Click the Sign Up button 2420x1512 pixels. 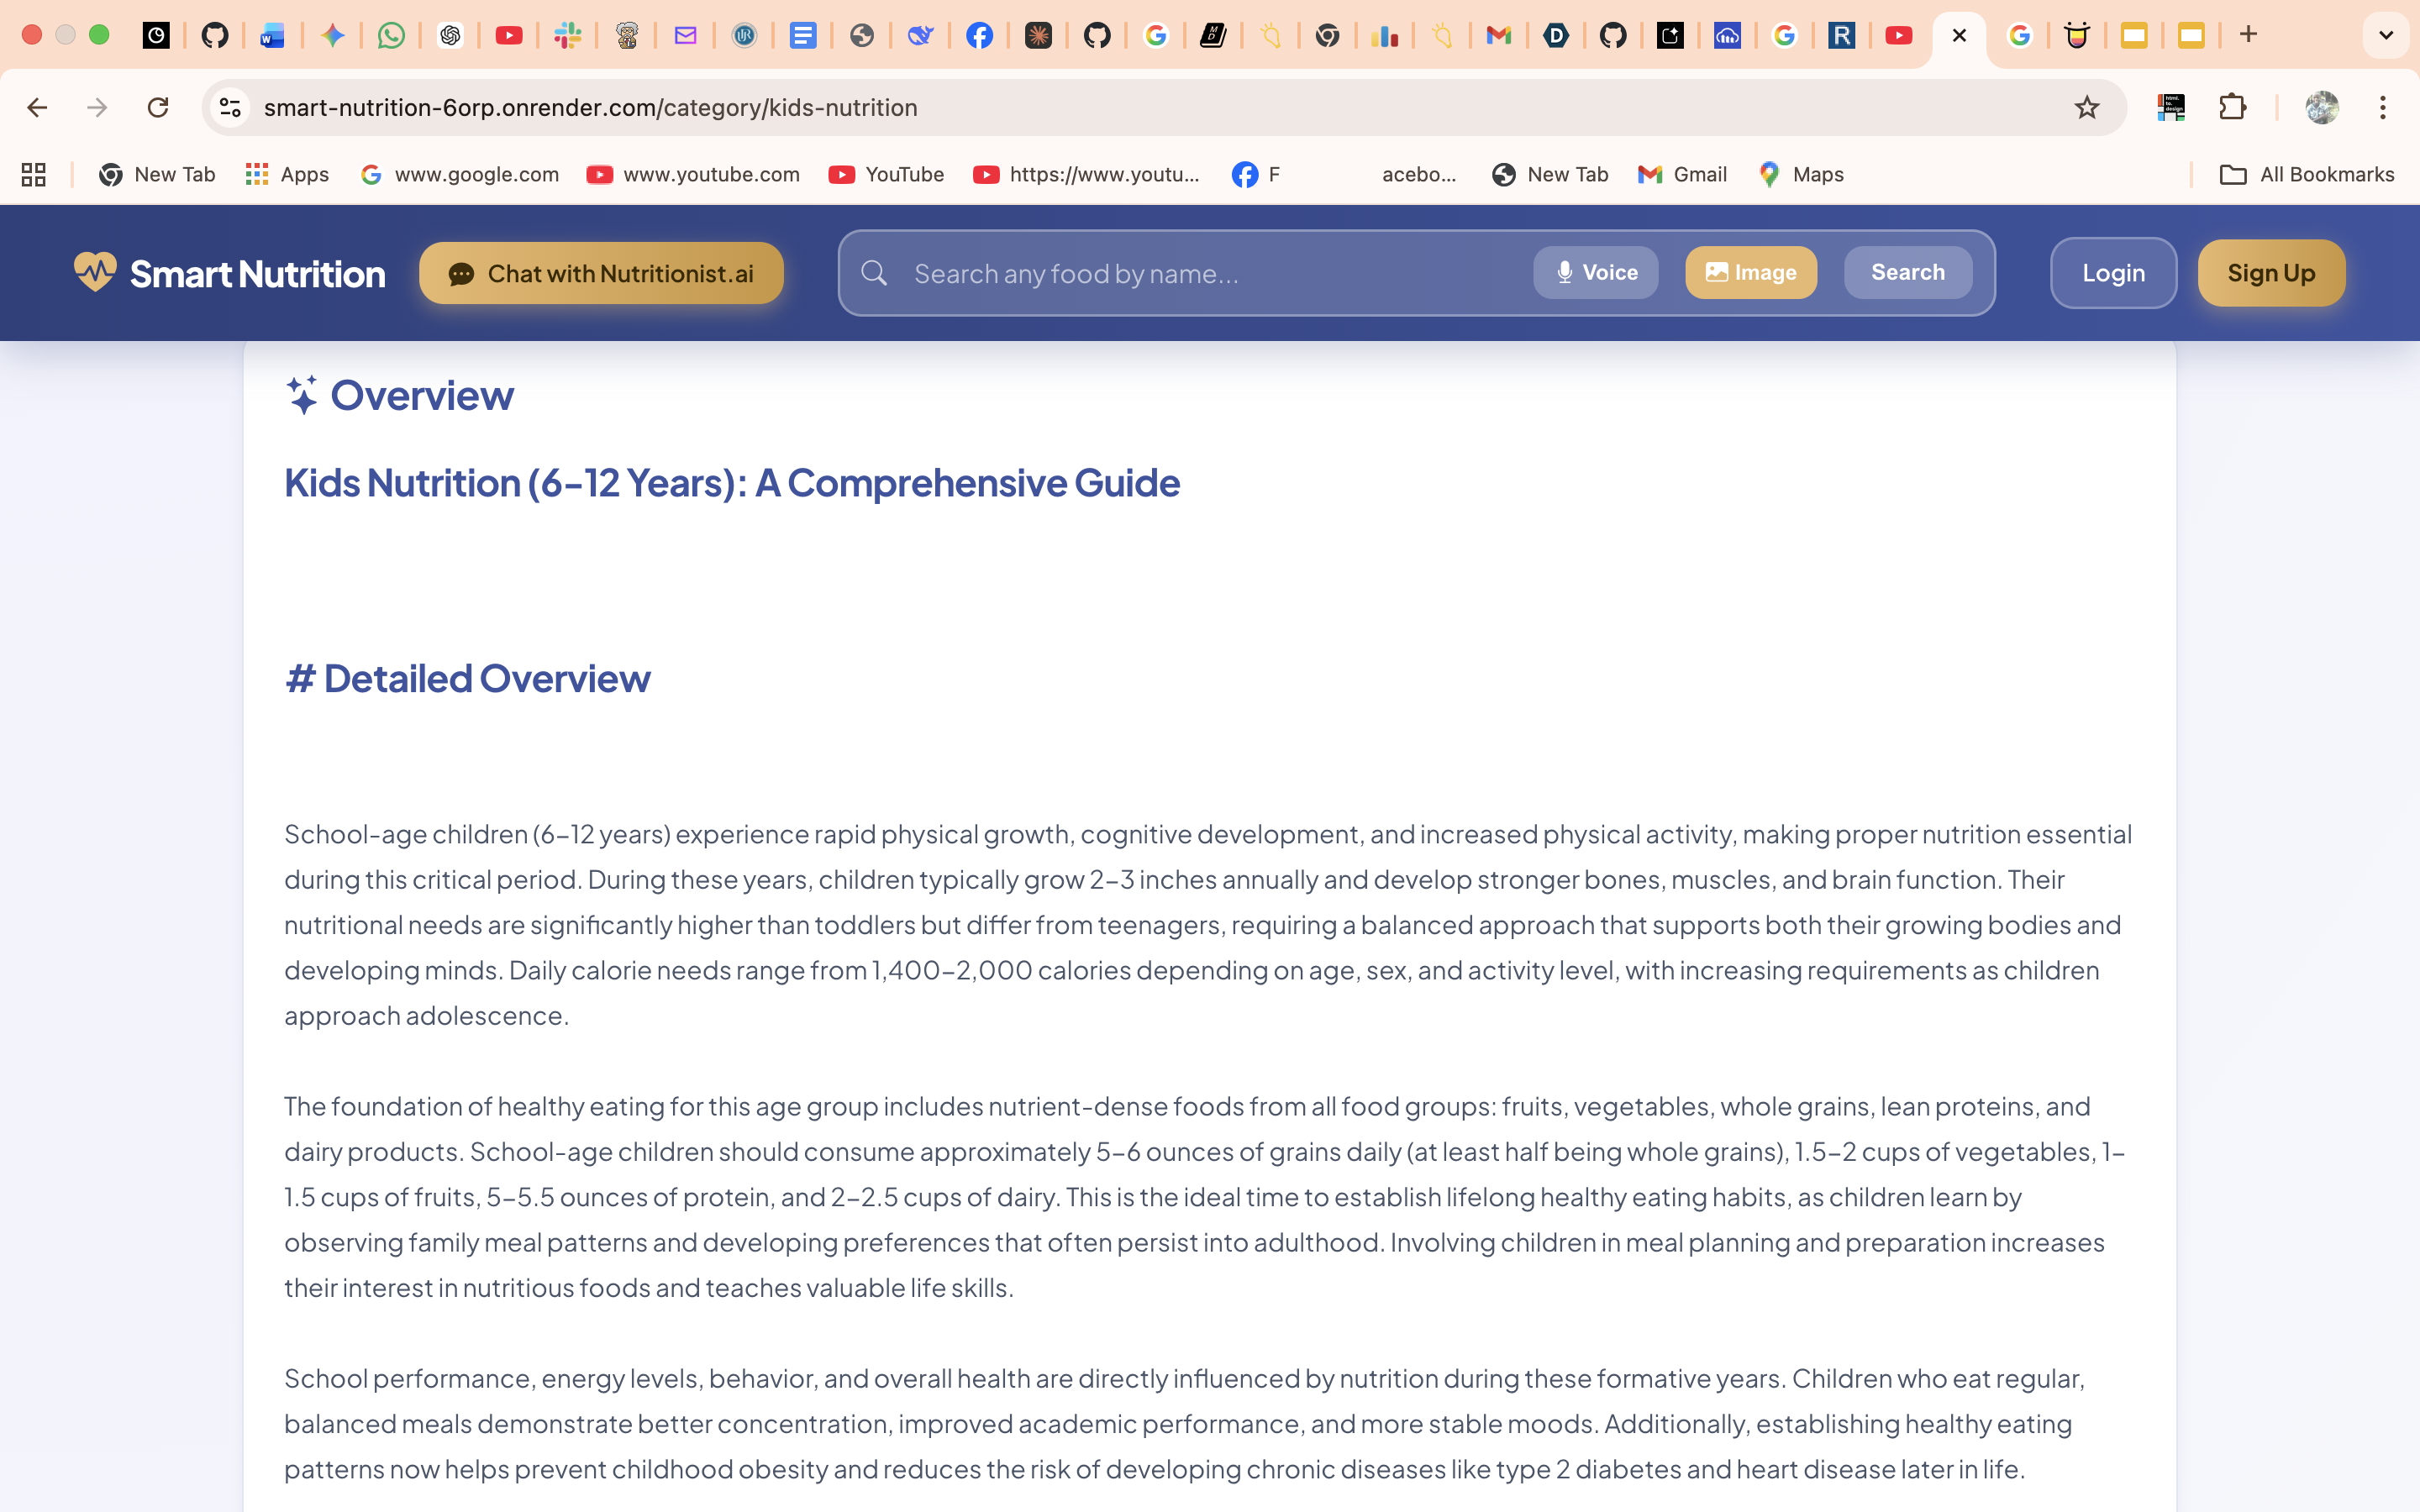(x=2270, y=273)
